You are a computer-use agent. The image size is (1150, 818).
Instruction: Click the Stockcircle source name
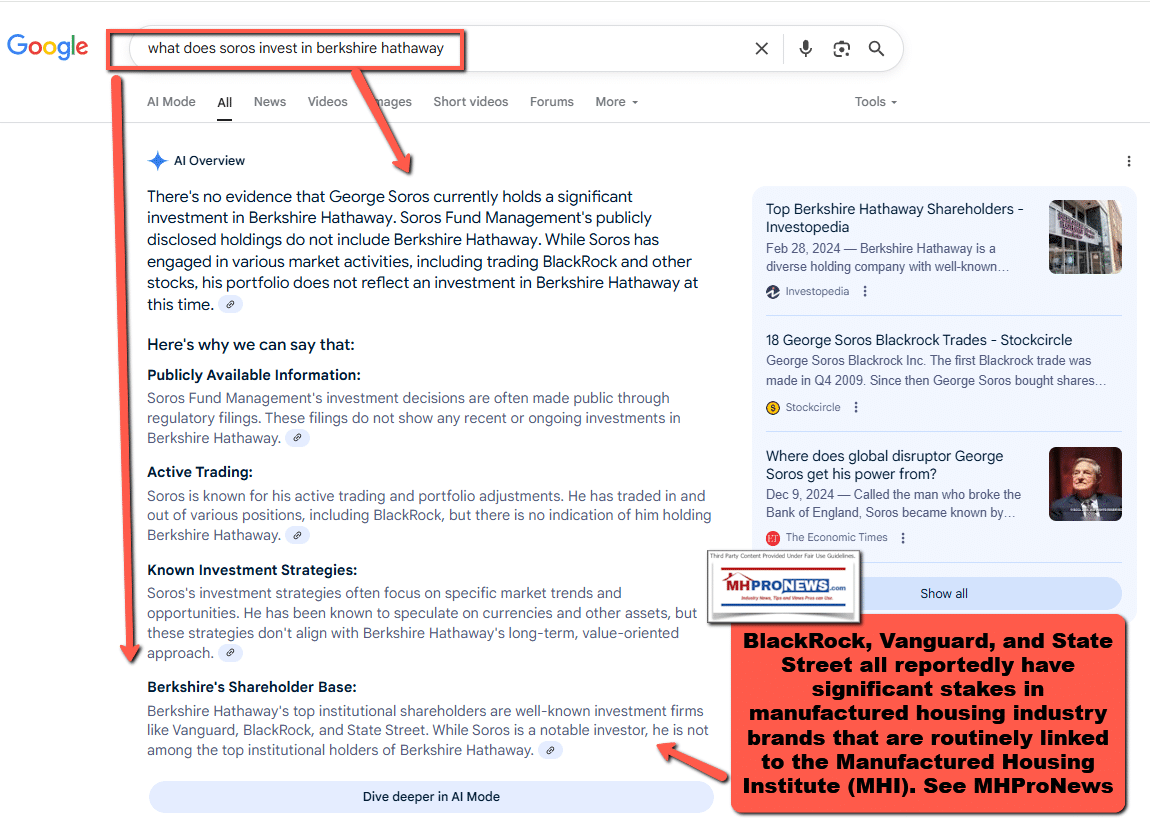(813, 407)
